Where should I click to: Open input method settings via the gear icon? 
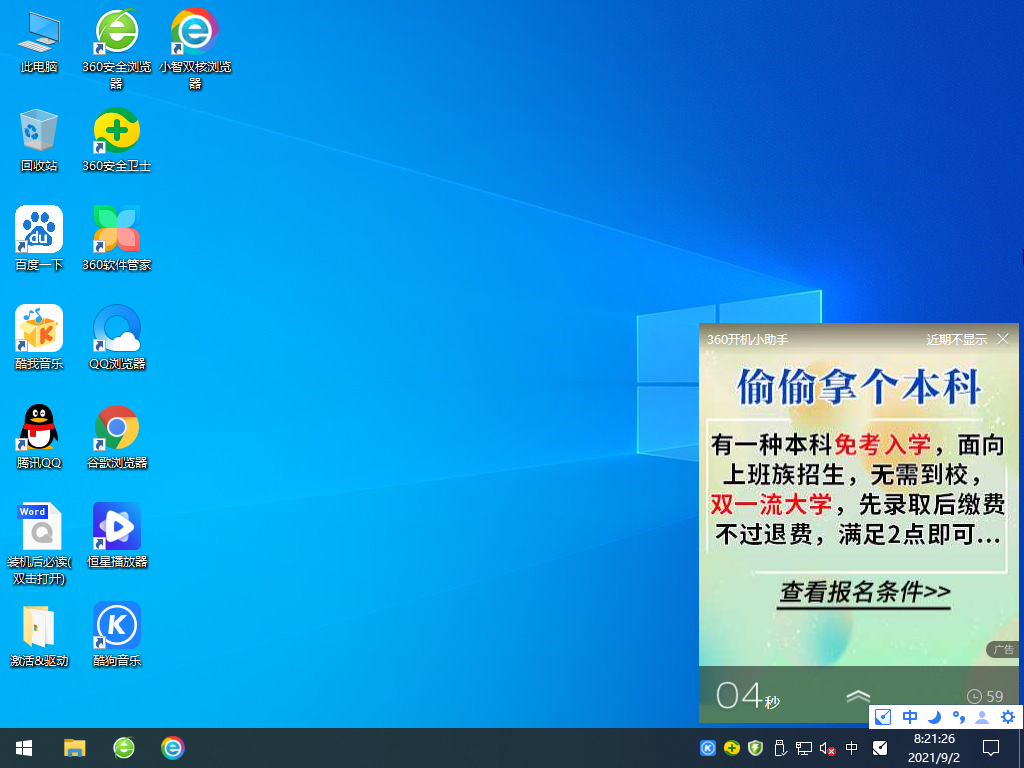coord(1007,717)
